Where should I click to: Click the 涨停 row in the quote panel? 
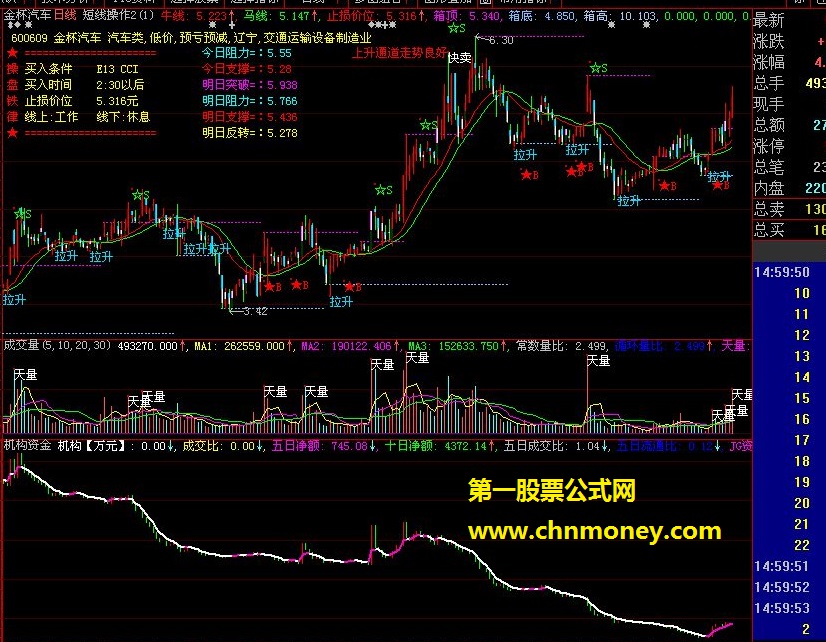click(789, 146)
